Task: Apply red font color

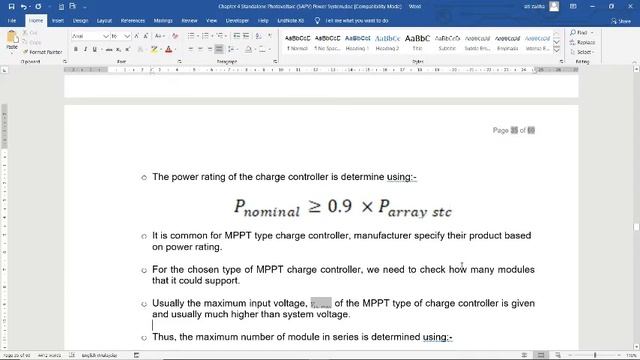Action: coord(168,49)
